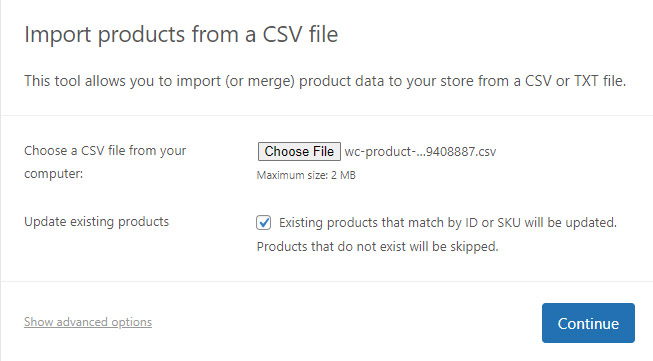Click the 'Update existing products' row label

(x=97, y=222)
